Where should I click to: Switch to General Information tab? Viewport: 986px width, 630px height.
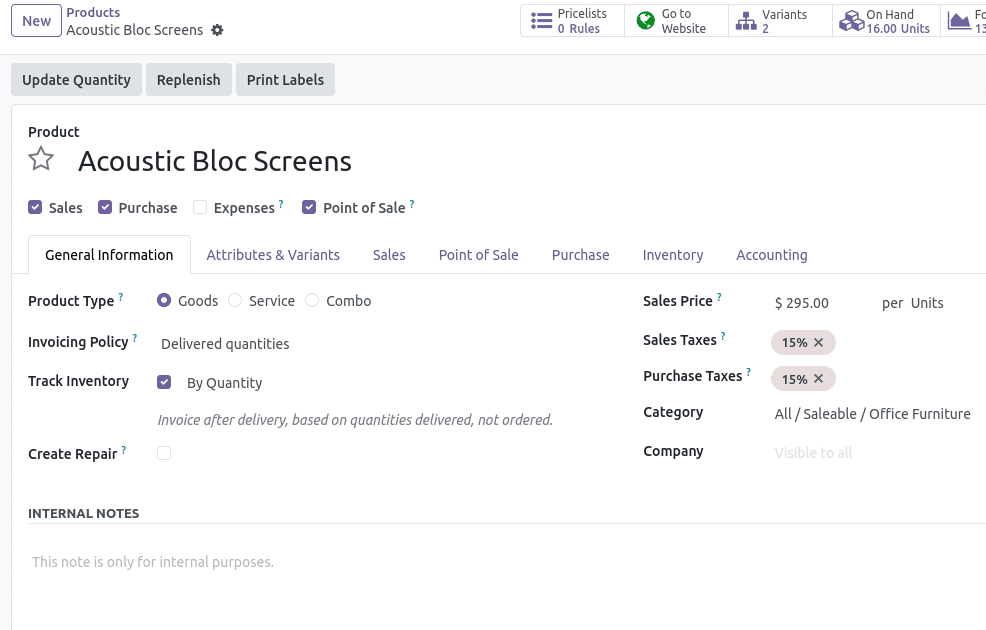point(109,255)
